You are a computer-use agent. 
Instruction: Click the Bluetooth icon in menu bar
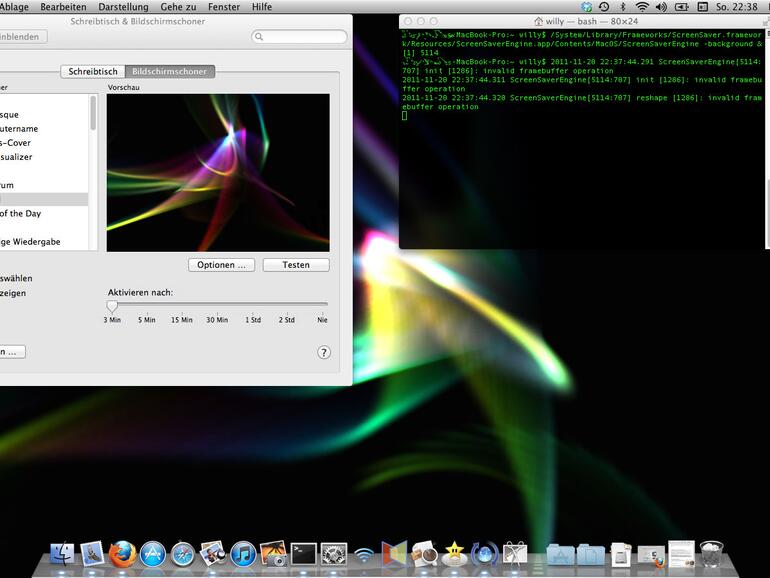coord(622,7)
